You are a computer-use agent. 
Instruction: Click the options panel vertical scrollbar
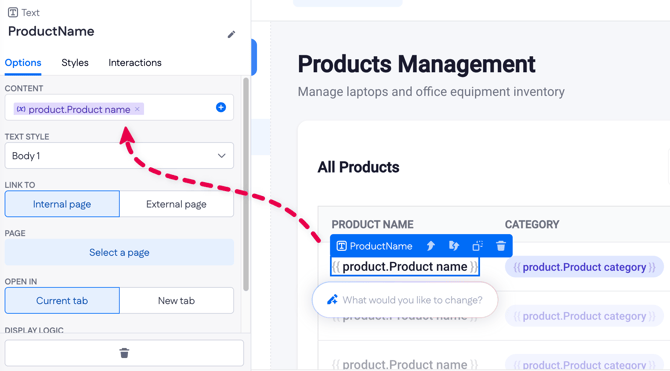(x=246, y=184)
